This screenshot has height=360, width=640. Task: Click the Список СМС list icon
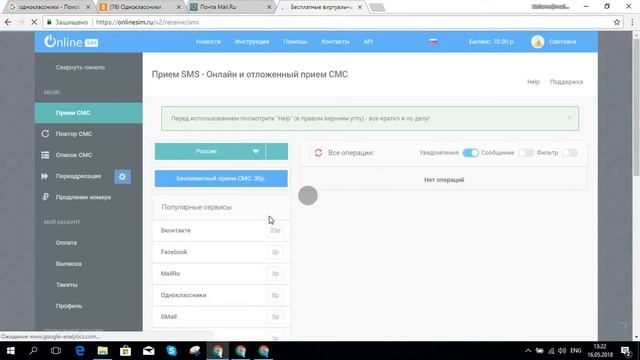point(45,155)
